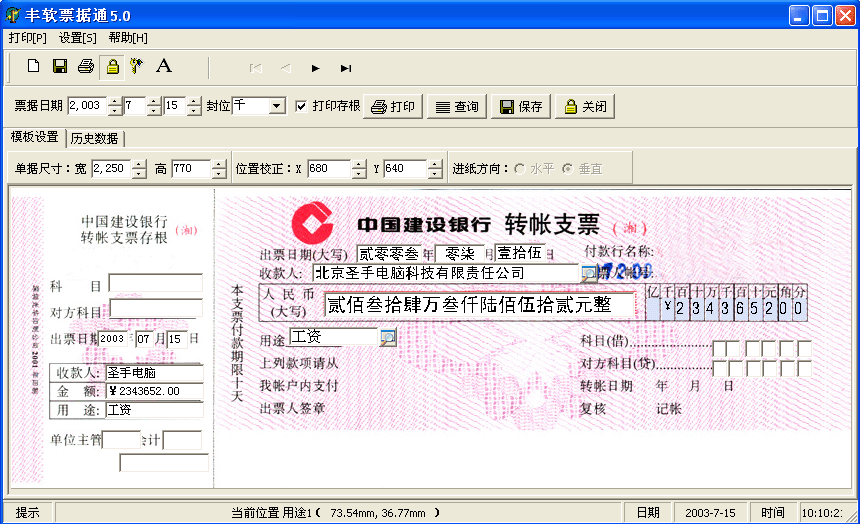860x524 pixels.
Task: Increase the year in 票据日期 spinner
Action: coord(115,102)
